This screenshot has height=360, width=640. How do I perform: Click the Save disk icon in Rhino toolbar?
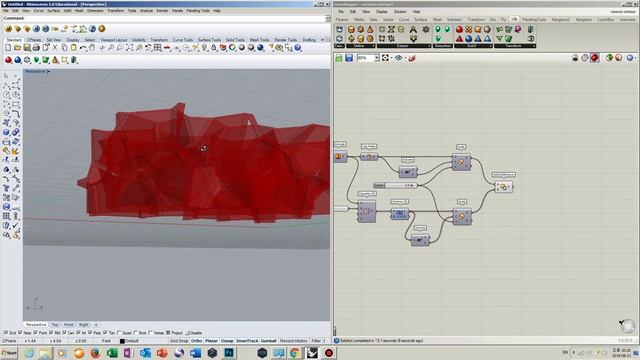(x=27, y=48)
